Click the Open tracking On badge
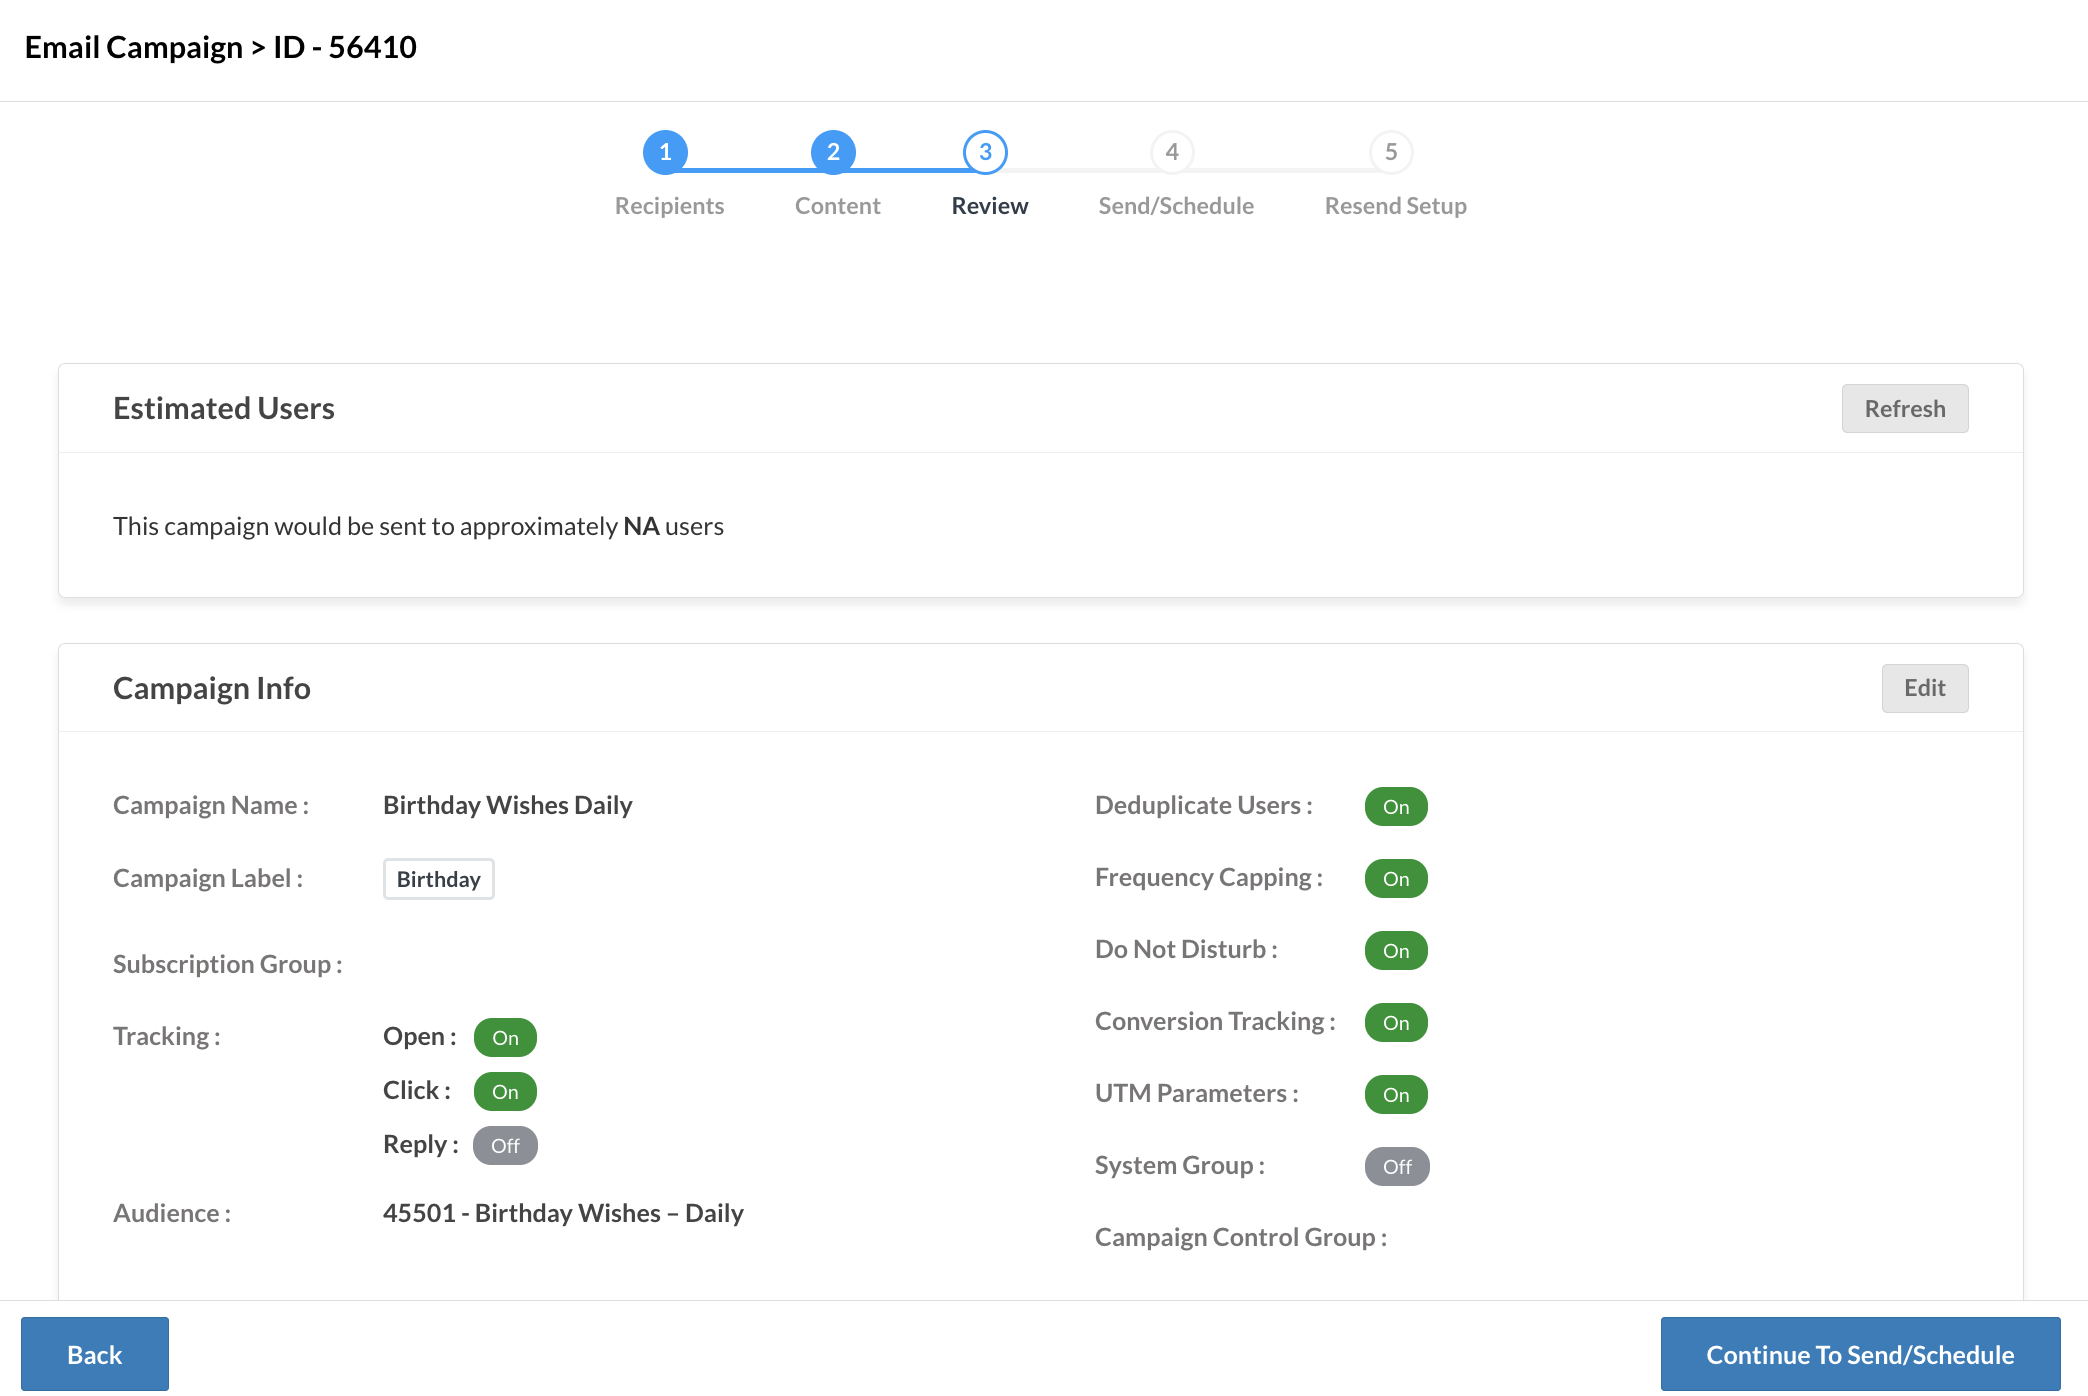This screenshot has width=2088, height=1396. [505, 1038]
